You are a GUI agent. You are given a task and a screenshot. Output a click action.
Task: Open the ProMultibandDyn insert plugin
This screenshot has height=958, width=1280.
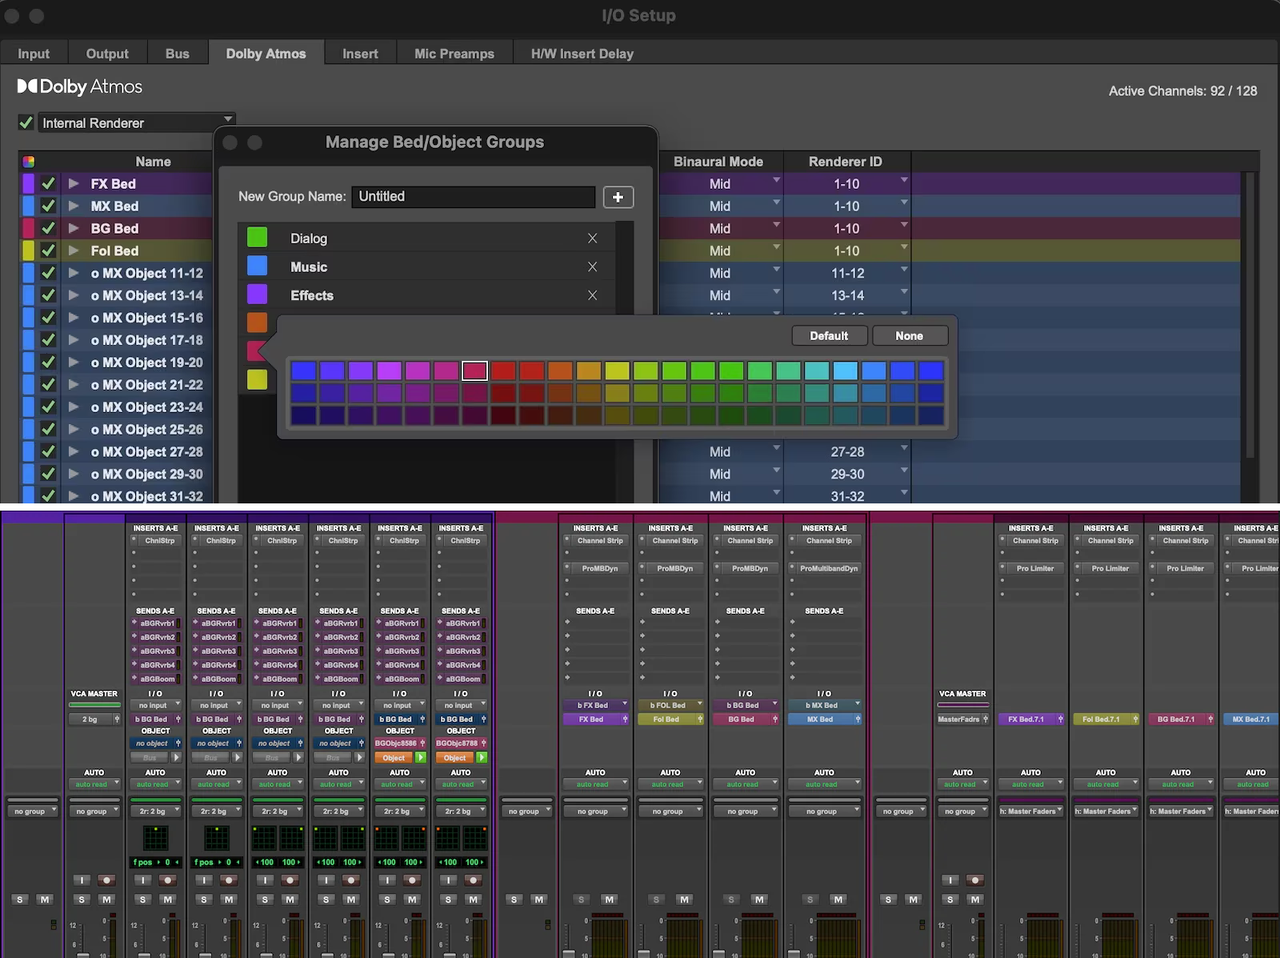tap(828, 569)
